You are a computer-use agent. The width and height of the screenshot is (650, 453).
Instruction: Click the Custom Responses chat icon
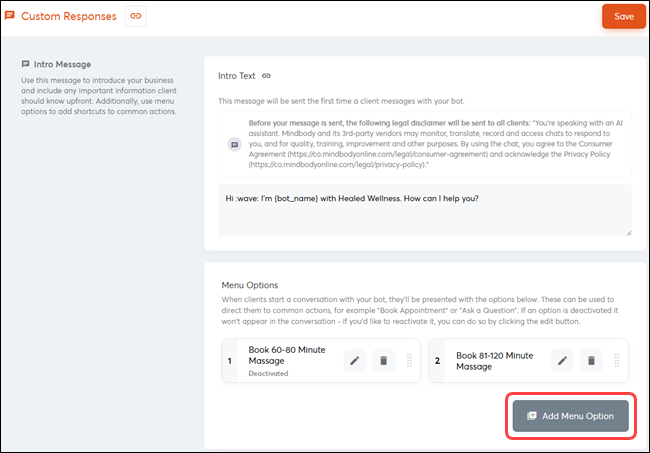[x=10, y=16]
